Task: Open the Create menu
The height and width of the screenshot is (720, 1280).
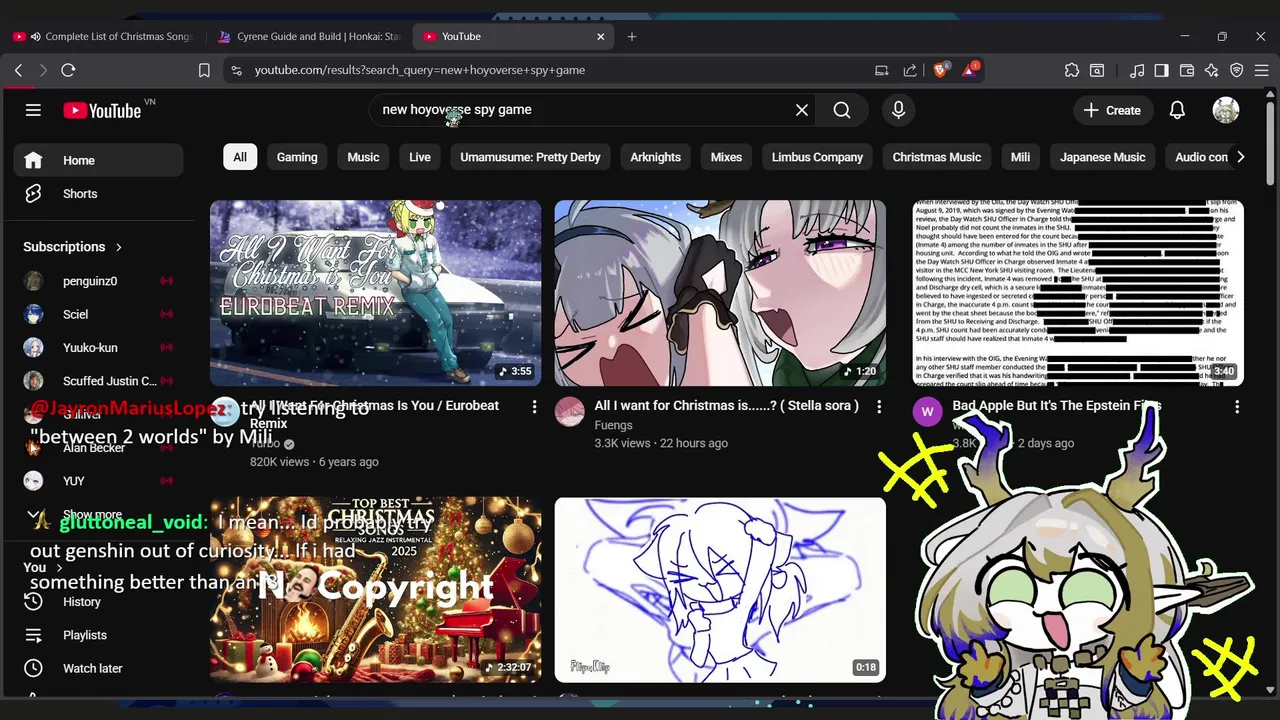Action: tap(1112, 110)
